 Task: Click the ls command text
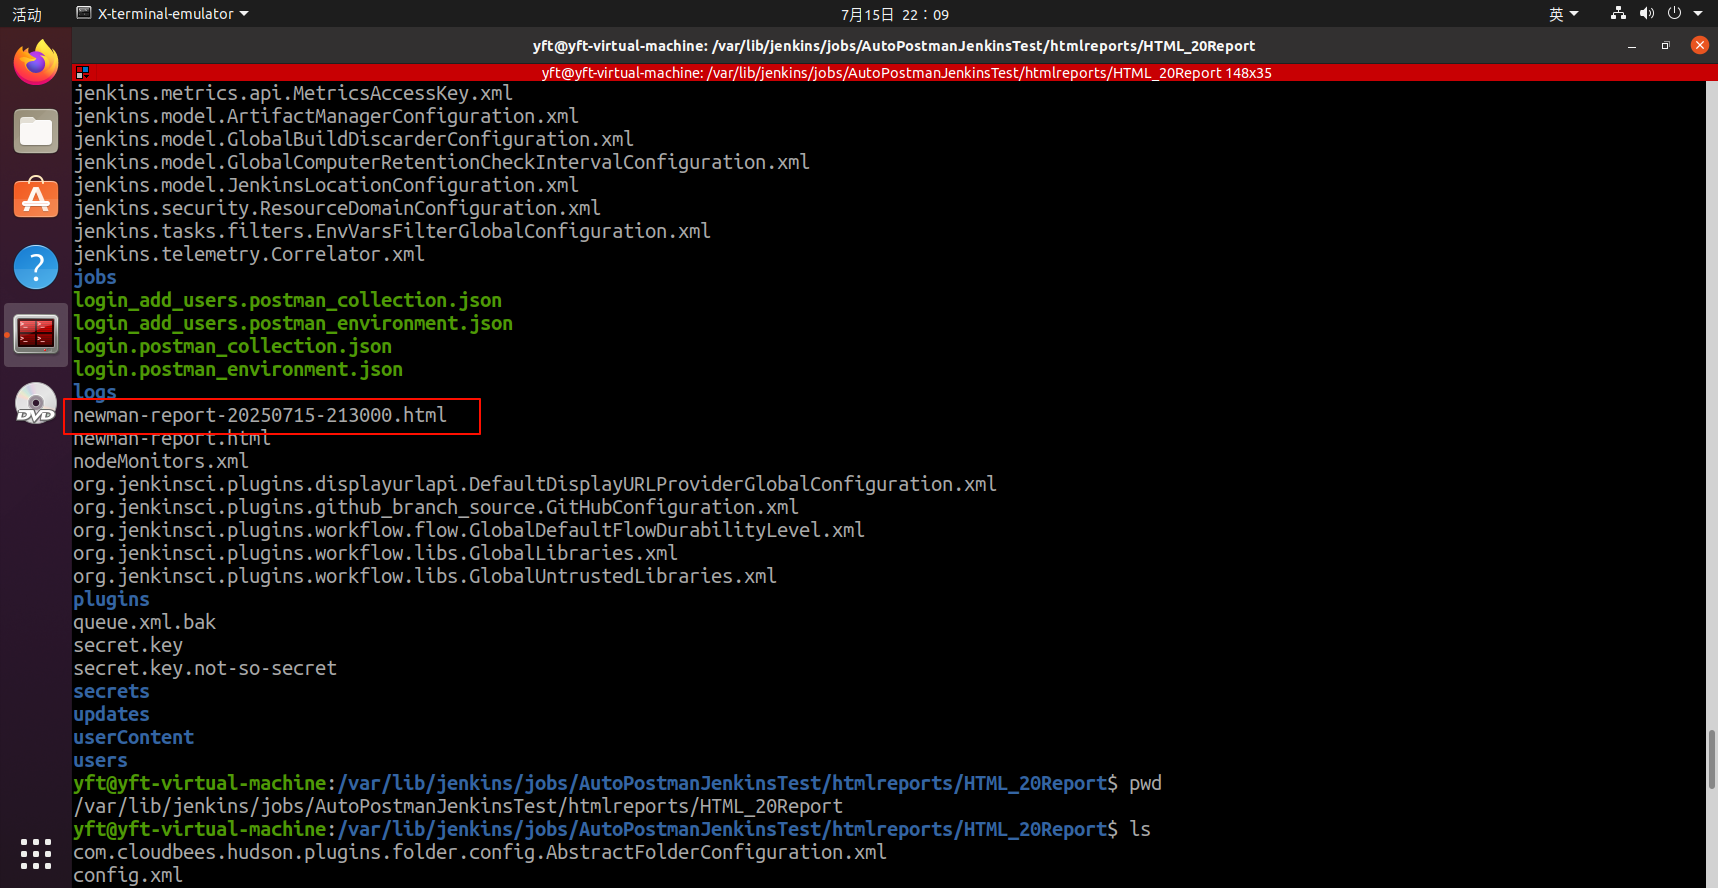(1140, 829)
